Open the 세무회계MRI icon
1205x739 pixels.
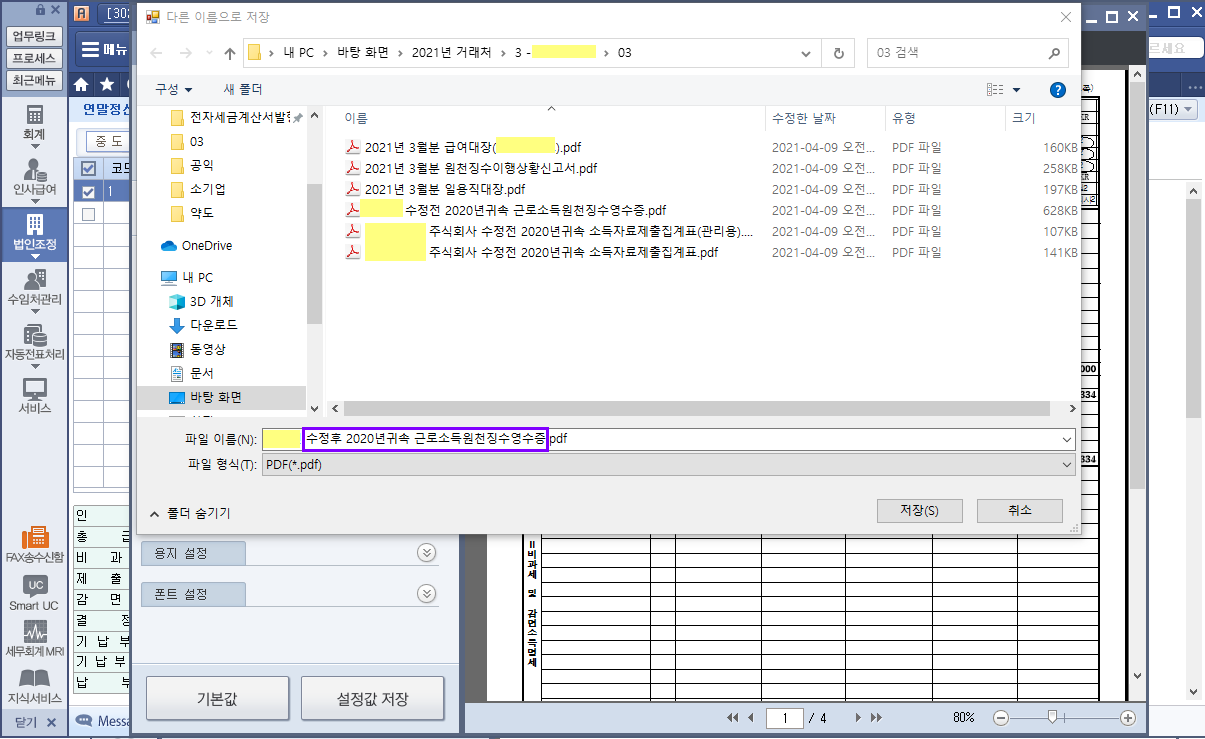pyautogui.click(x=34, y=636)
